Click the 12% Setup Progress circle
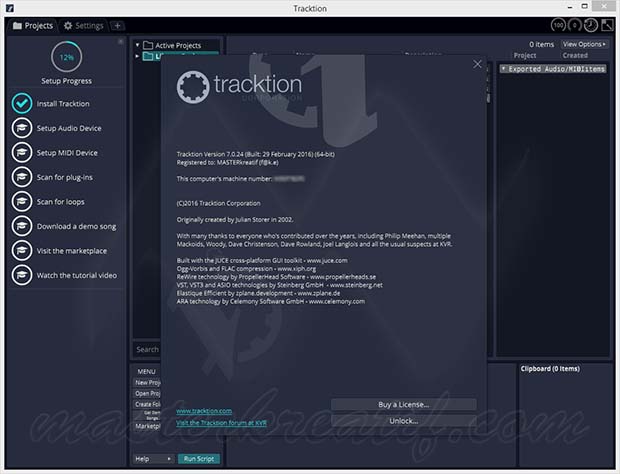This screenshot has height=474, width=620. pyautogui.click(x=66, y=57)
